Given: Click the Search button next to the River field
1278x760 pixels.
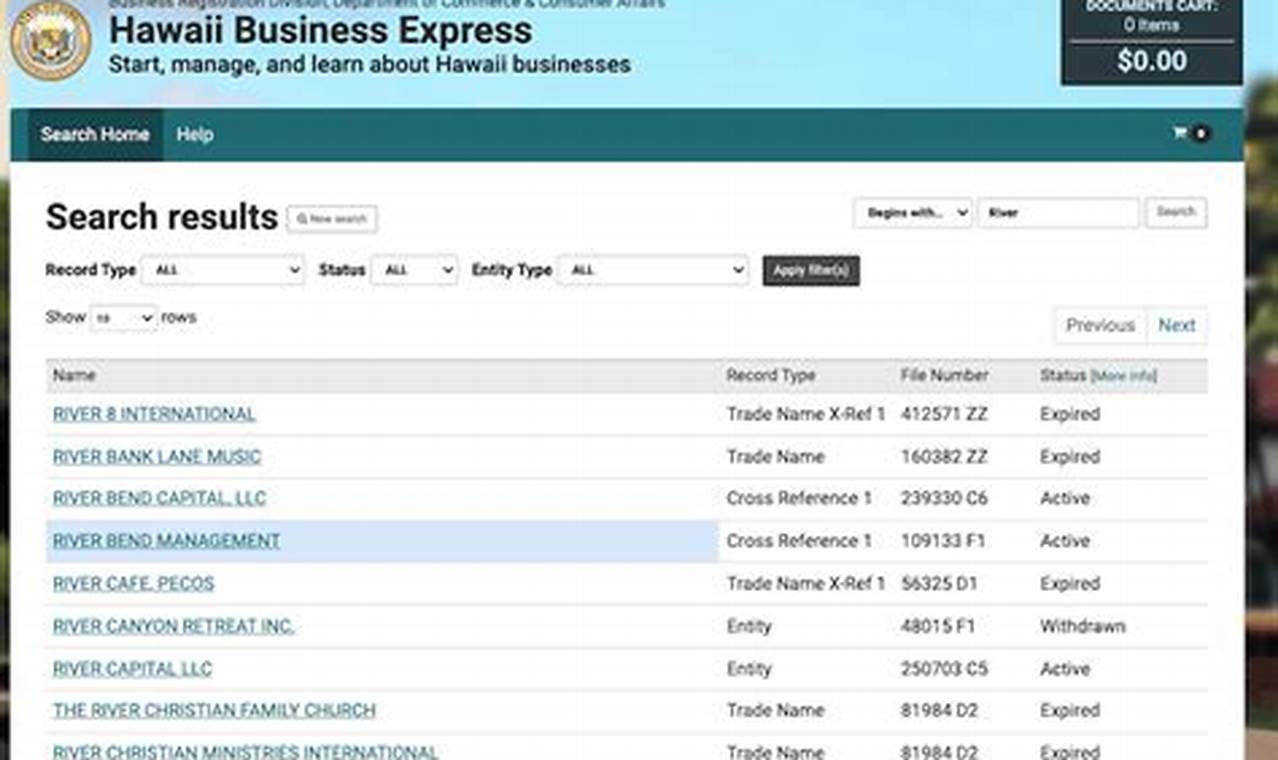Looking at the screenshot, I should coord(1175,212).
